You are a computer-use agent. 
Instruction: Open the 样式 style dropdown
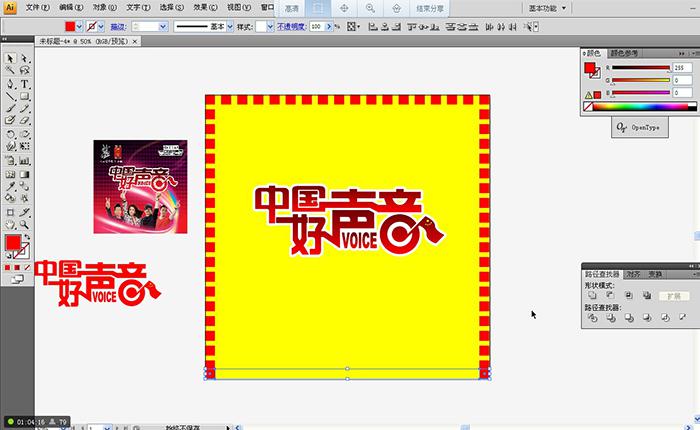click(270, 27)
